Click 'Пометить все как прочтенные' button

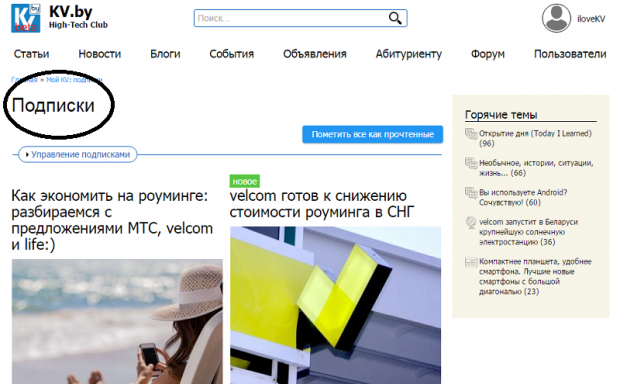pyautogui.click(x=372, y=134)
